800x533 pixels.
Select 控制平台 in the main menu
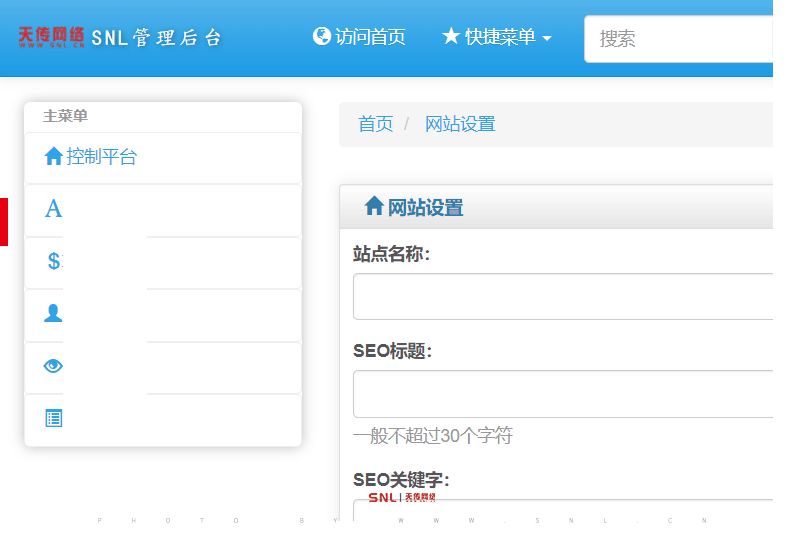[163, 158]
